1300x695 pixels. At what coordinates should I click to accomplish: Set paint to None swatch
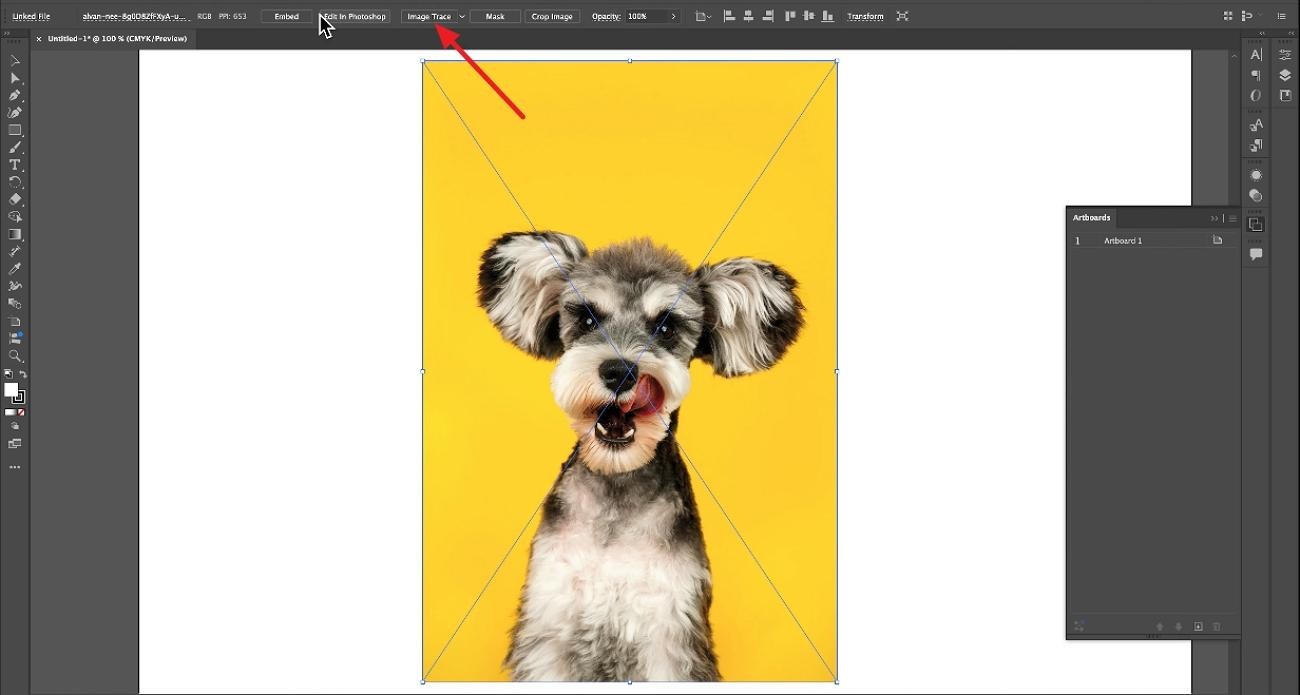tap(21, 412)
